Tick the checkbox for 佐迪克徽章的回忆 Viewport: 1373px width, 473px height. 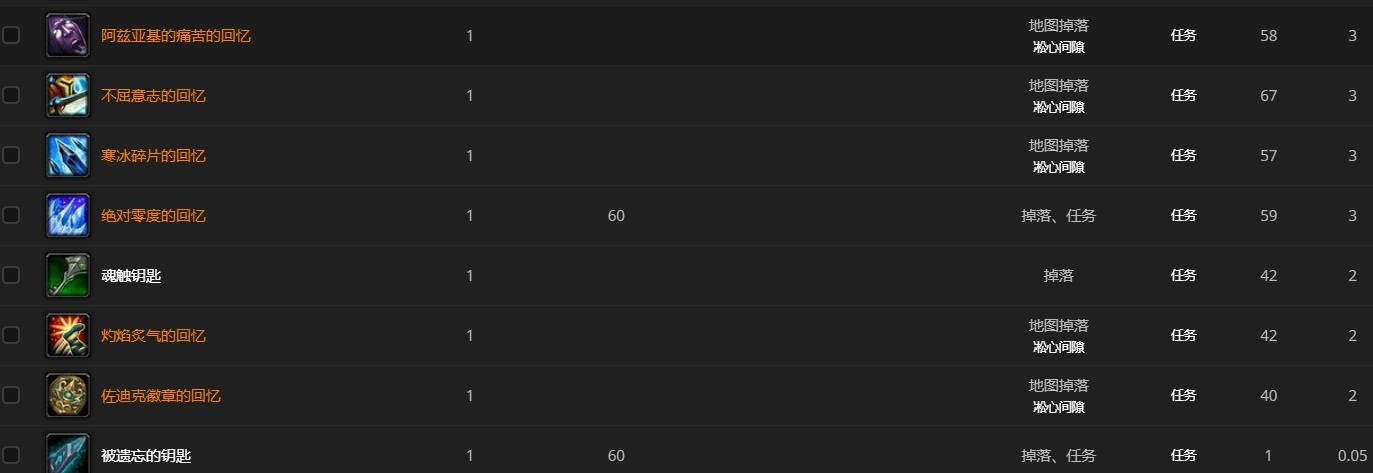(x=11, y=395)
